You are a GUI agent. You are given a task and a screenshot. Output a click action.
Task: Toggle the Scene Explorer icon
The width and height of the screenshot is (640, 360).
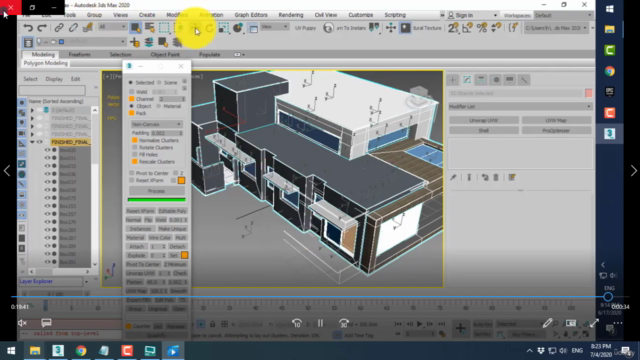28,42
